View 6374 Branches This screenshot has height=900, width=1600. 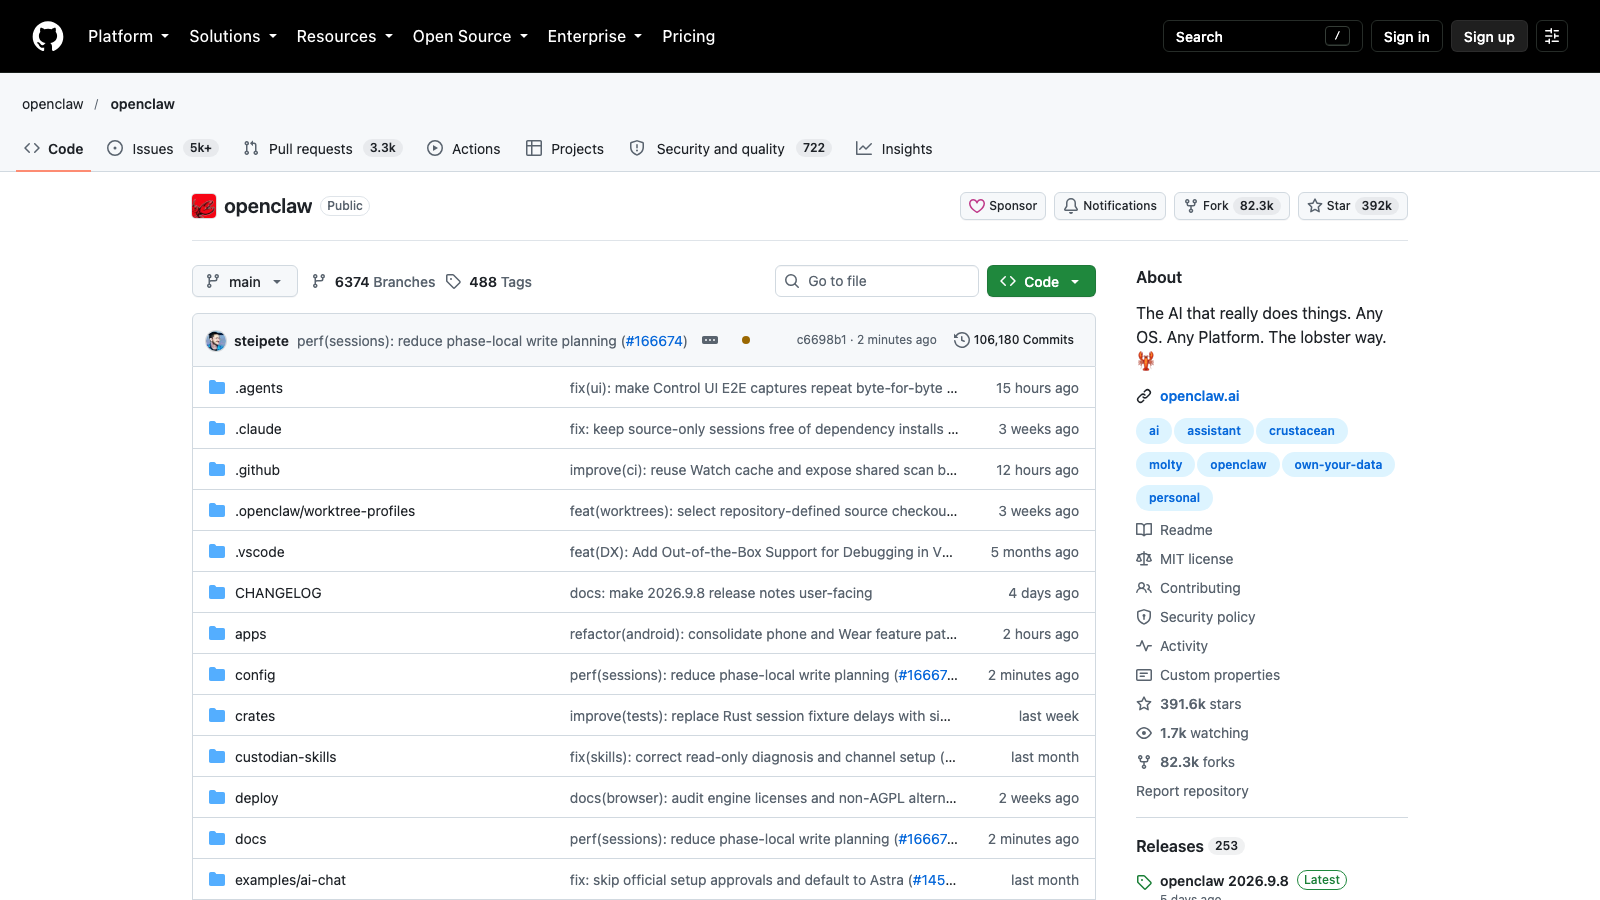373,282
